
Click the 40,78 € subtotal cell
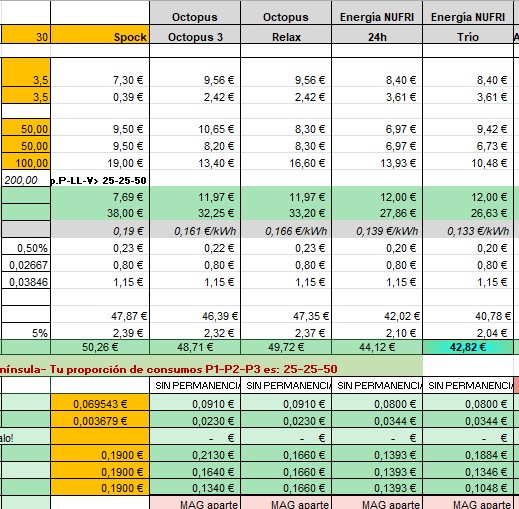pyautogui.click(x=468, y=315)
